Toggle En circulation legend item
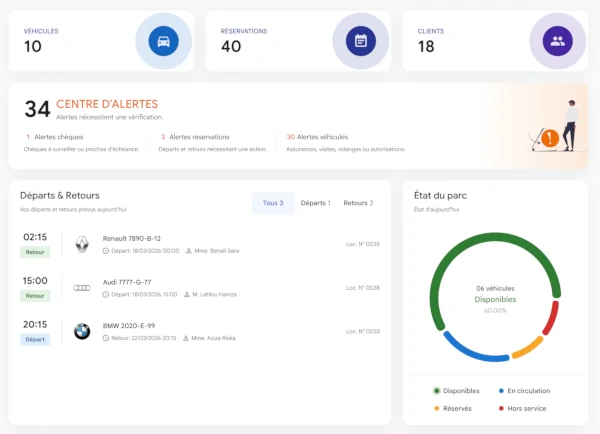Image resolution: width=600 pixels, height=434 pixels. point(525,391)
